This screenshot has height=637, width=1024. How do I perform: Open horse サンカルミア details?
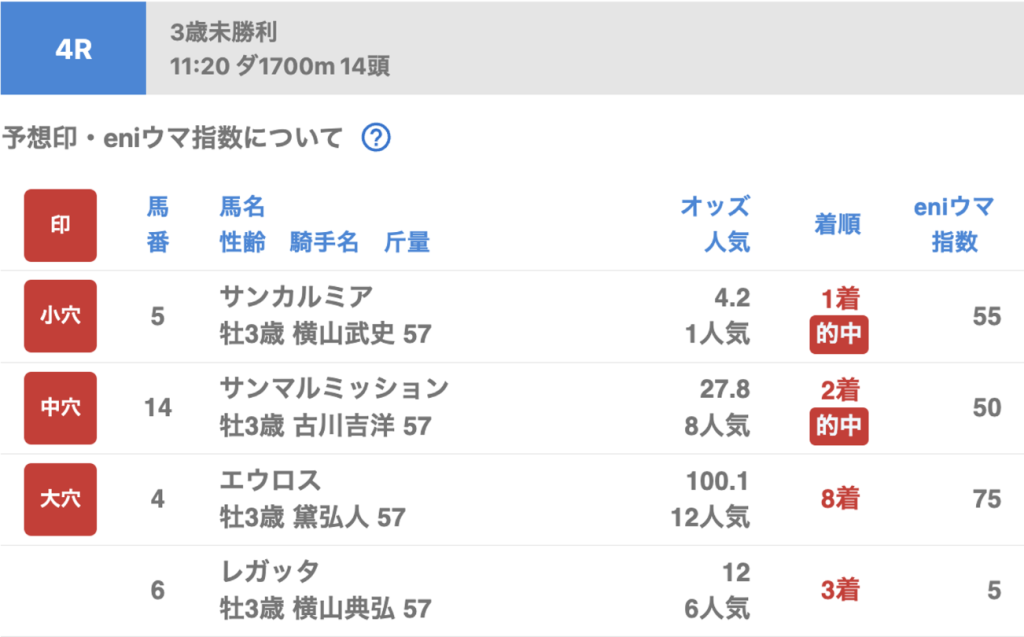[x=296, y=296]
